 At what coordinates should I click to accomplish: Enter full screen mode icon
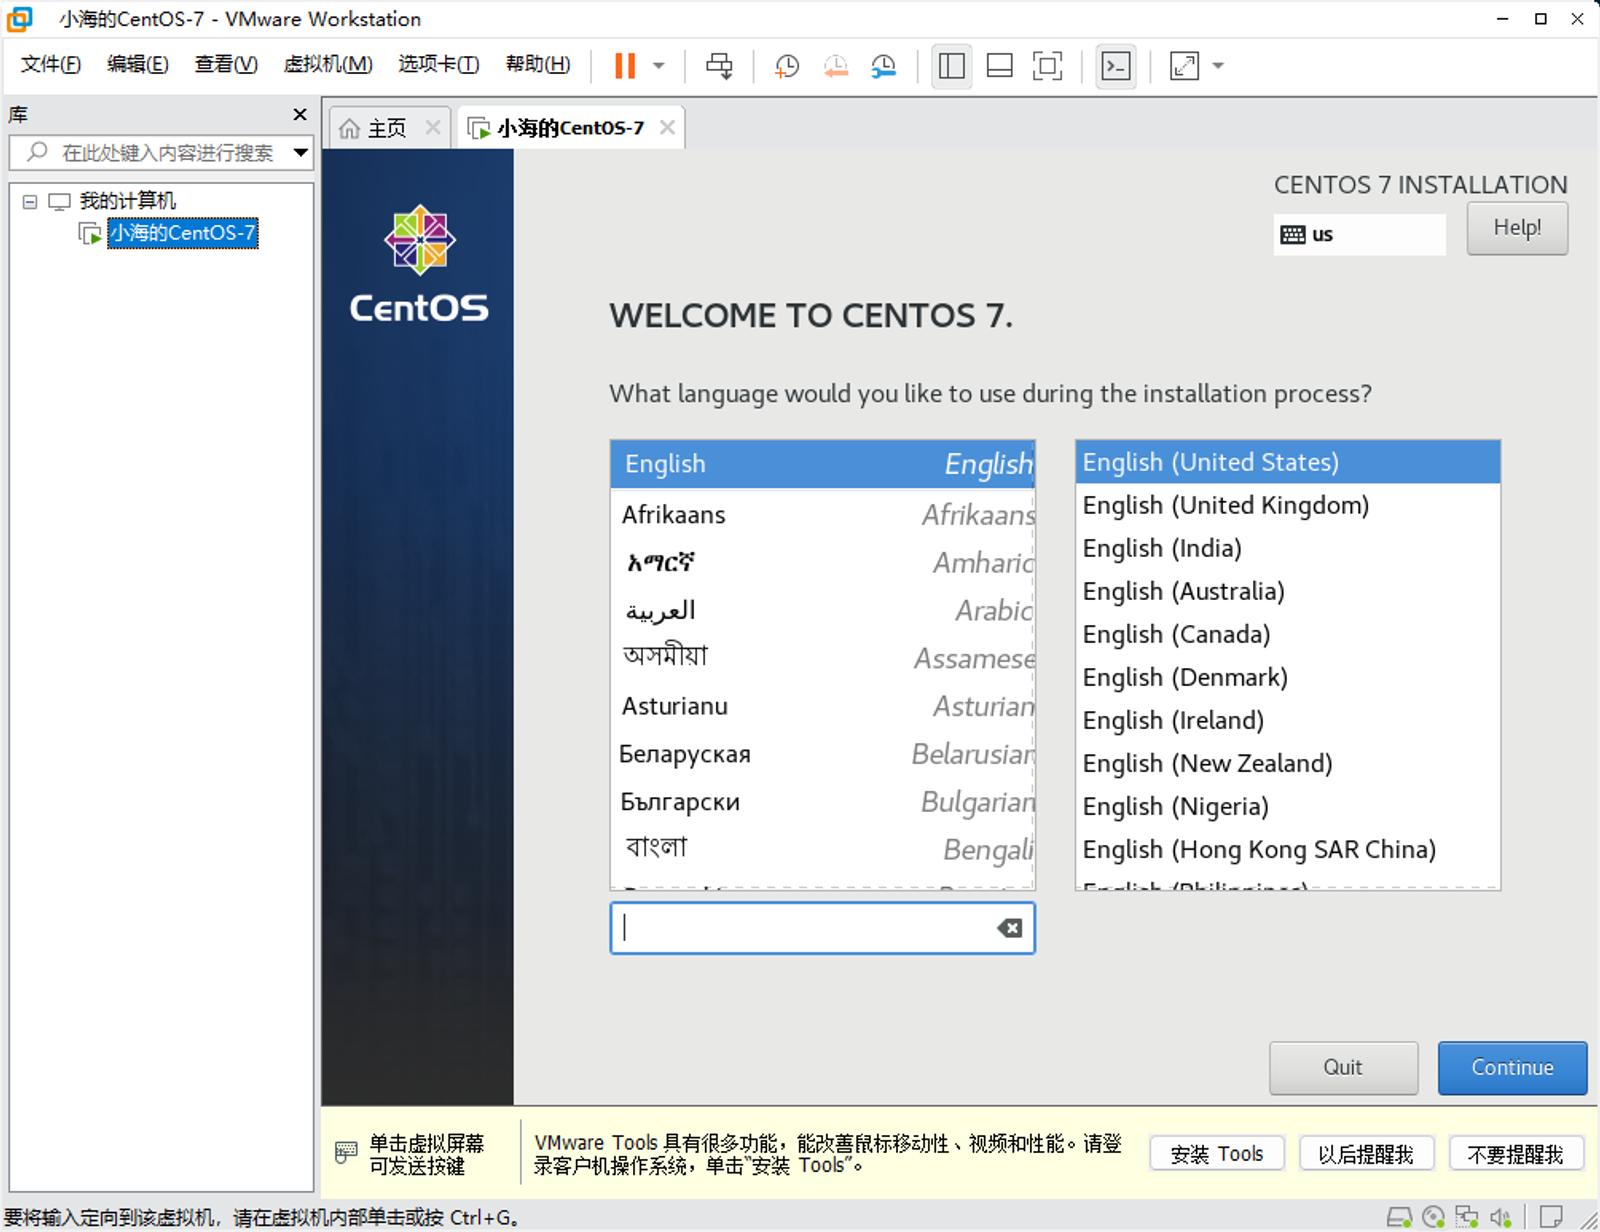click(x=1047, y=66)
